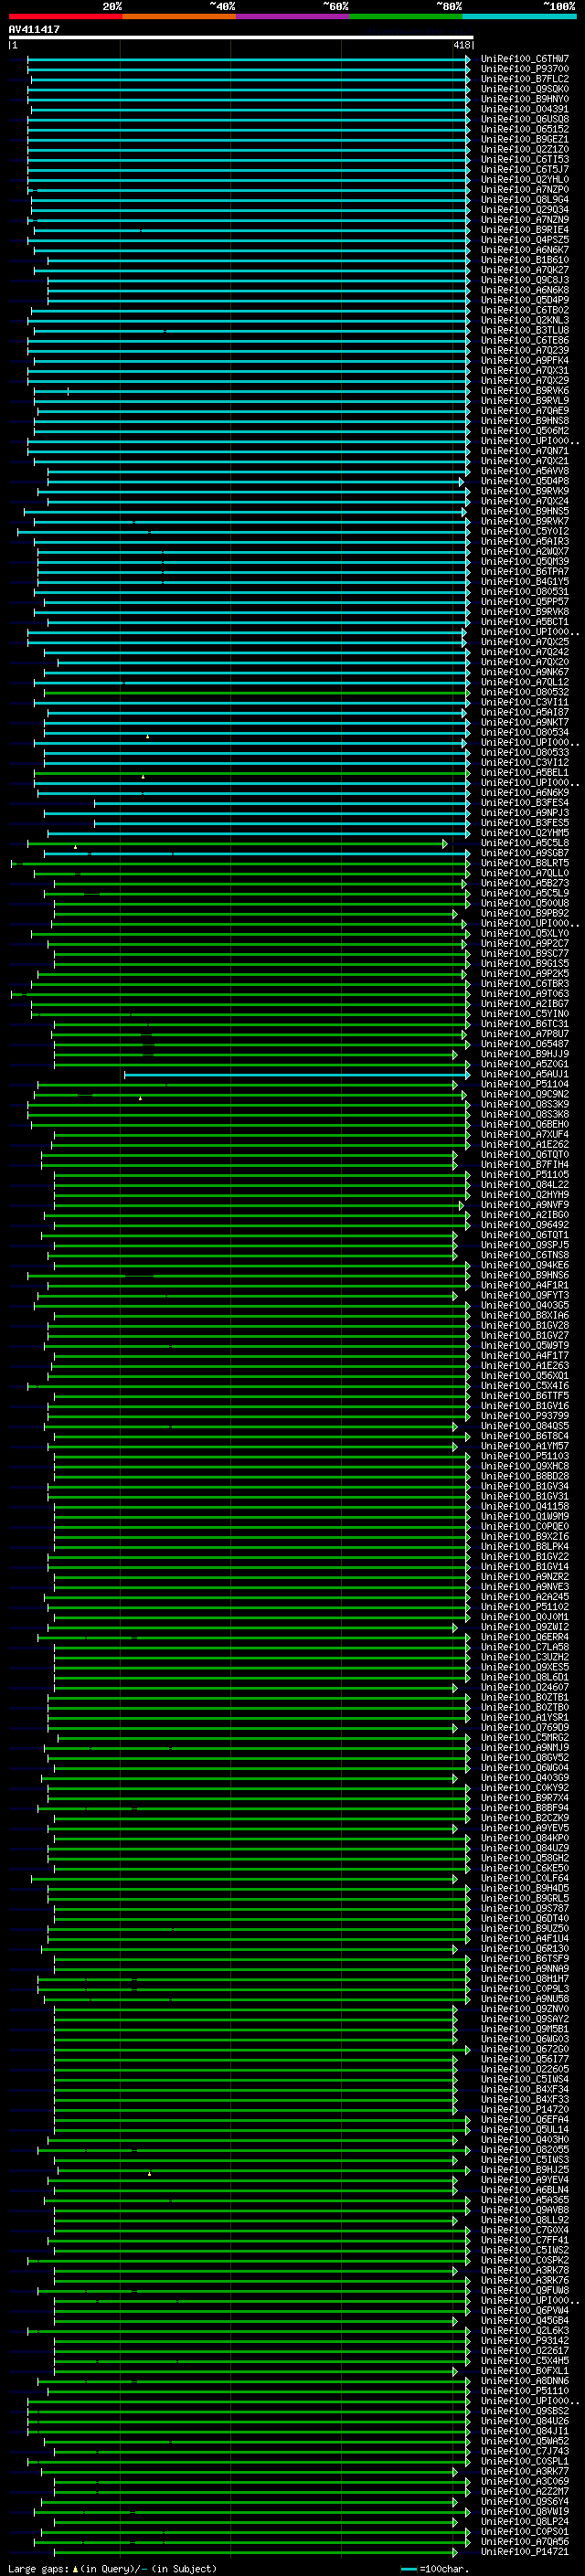
Task: Click label UniRef100_B3FES4
Action: coord(525,803)
